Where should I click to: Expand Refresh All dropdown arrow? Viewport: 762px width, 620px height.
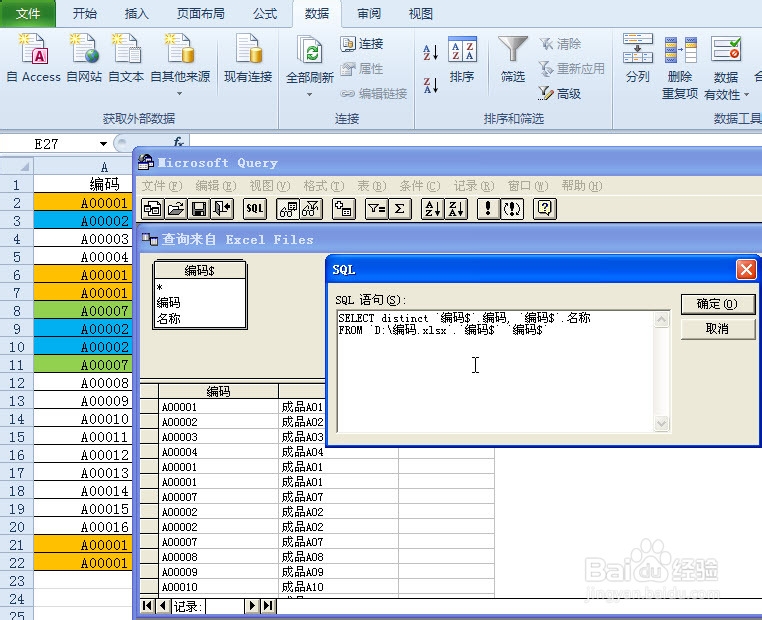click(x=310, y=94)
